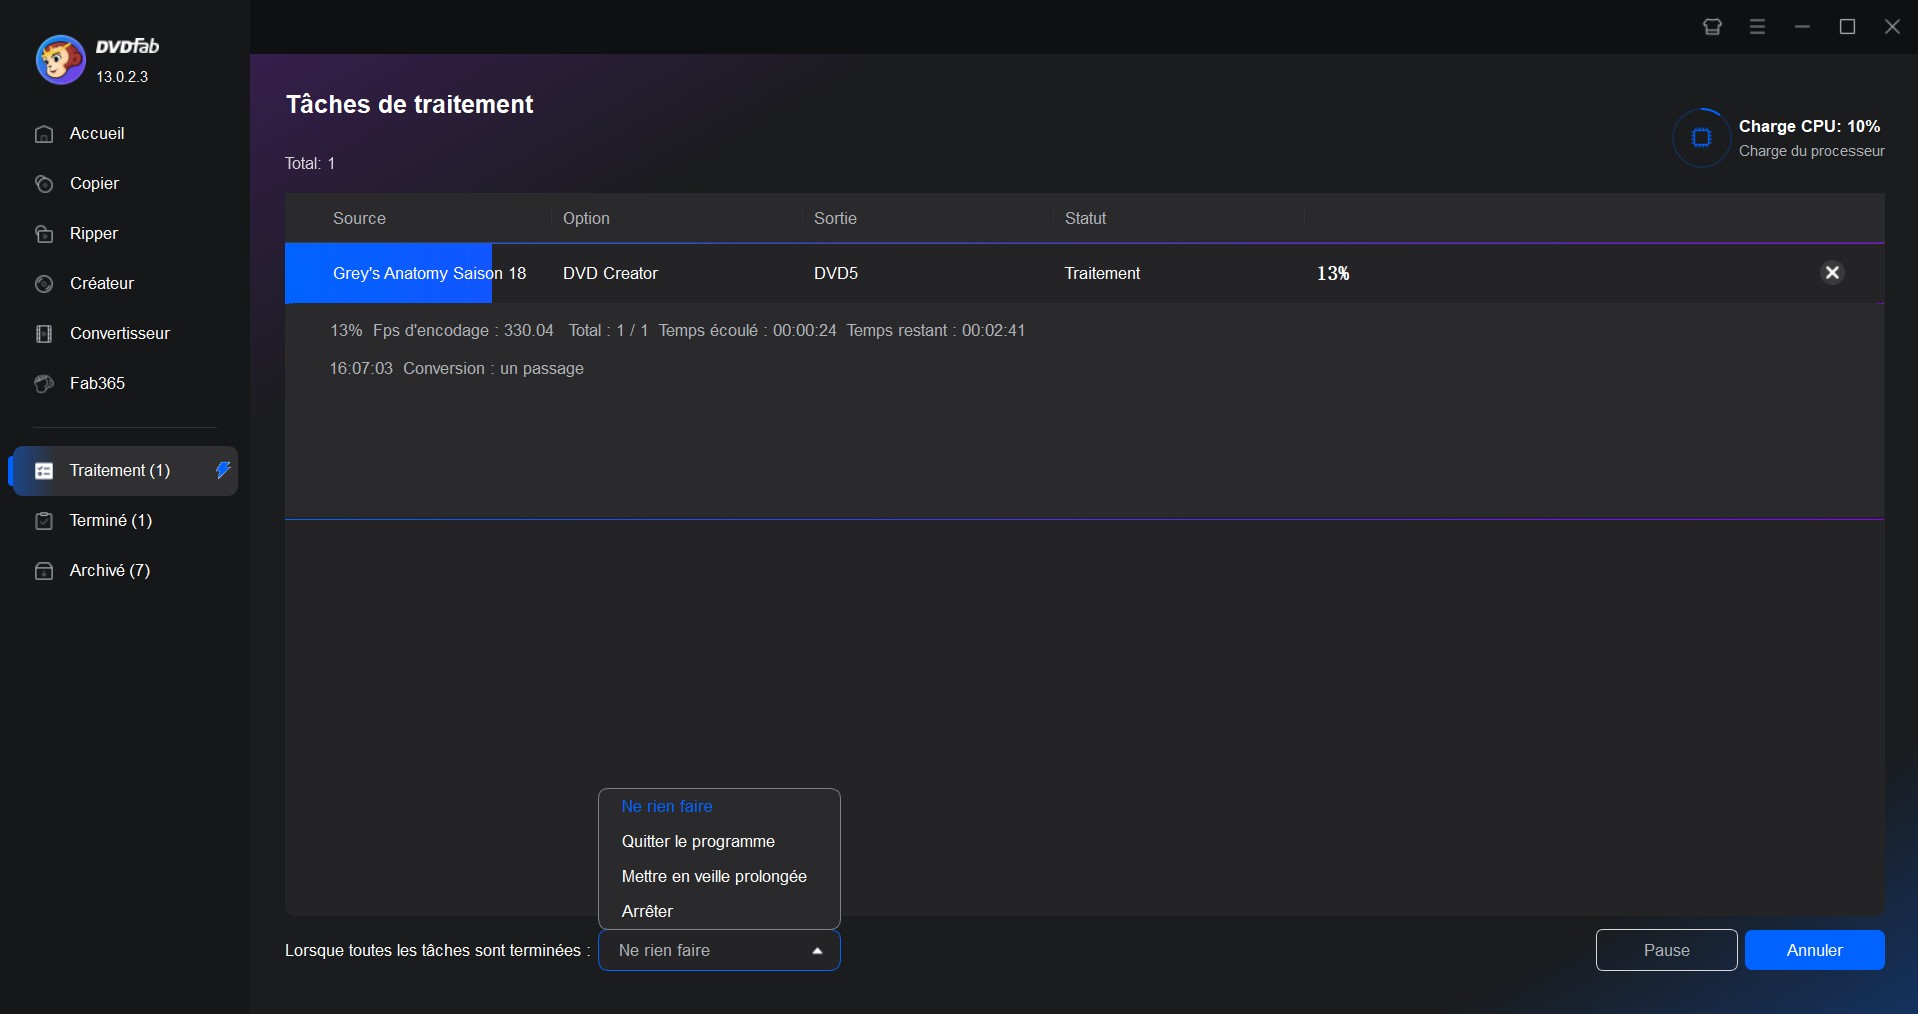Select the Convertisseur film icon
The image size is (1918, 1014).
(x=44, y=334)
